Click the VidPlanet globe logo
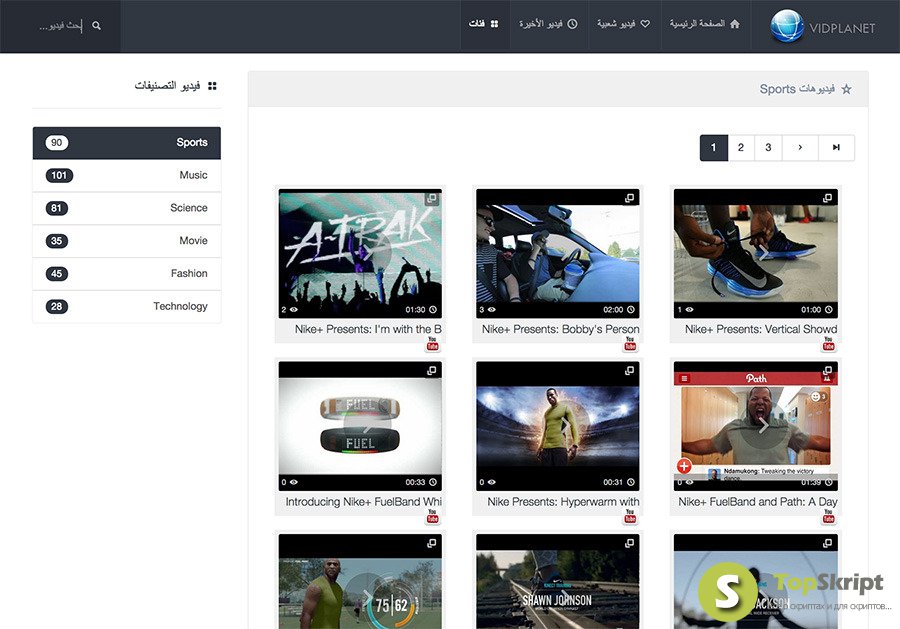Viewport: 900px width, 629px height. (786, 26)
